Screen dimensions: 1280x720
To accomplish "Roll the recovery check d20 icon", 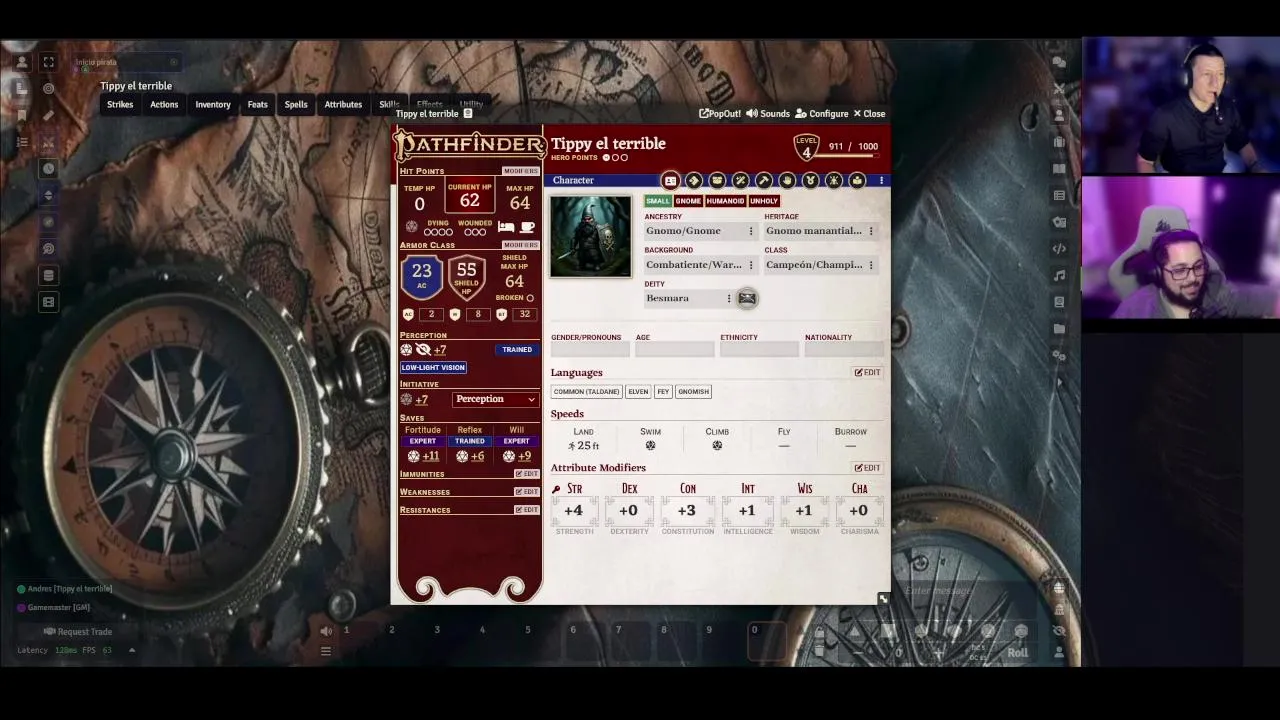I will pos(411,227).
